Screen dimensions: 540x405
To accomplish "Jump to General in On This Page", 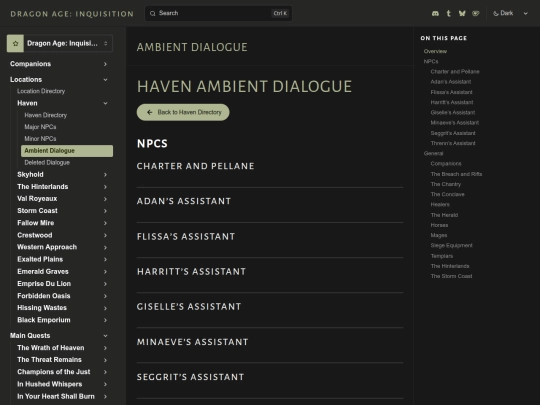I will coord(433,153).
